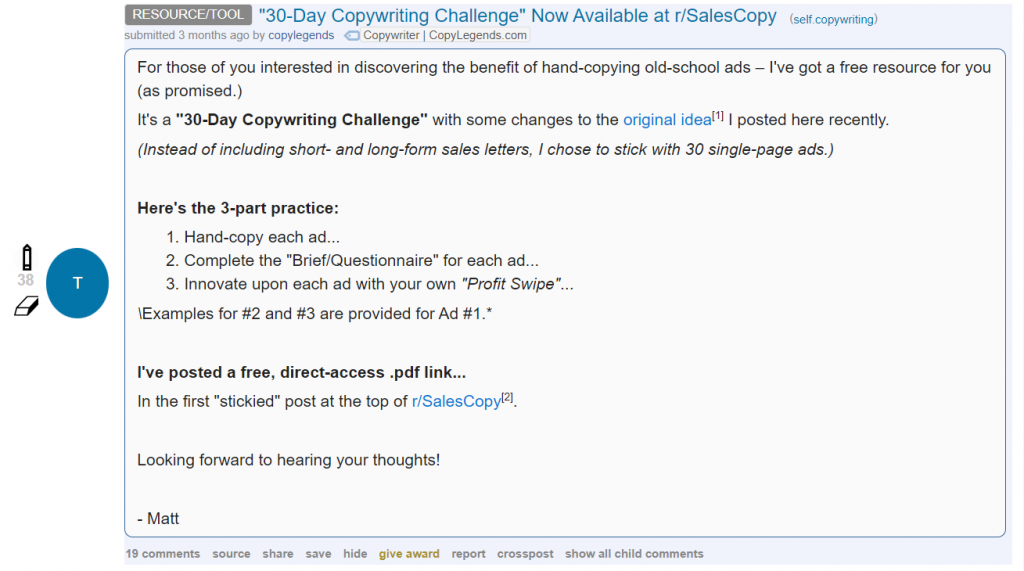Screen dimensions: 1024x571
Task: Click give award
Action: [x=409, y=553]
